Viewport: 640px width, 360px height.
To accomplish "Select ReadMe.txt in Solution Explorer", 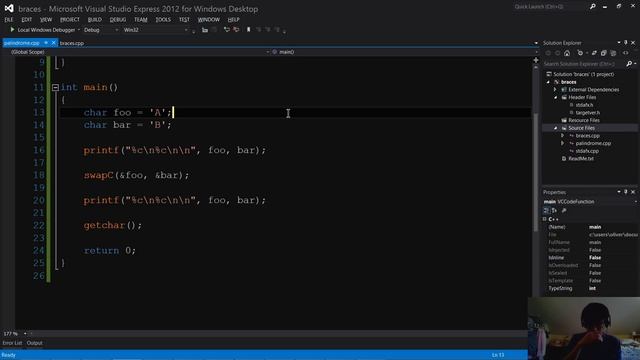I will pyautogui.click(x=581, y=159).
